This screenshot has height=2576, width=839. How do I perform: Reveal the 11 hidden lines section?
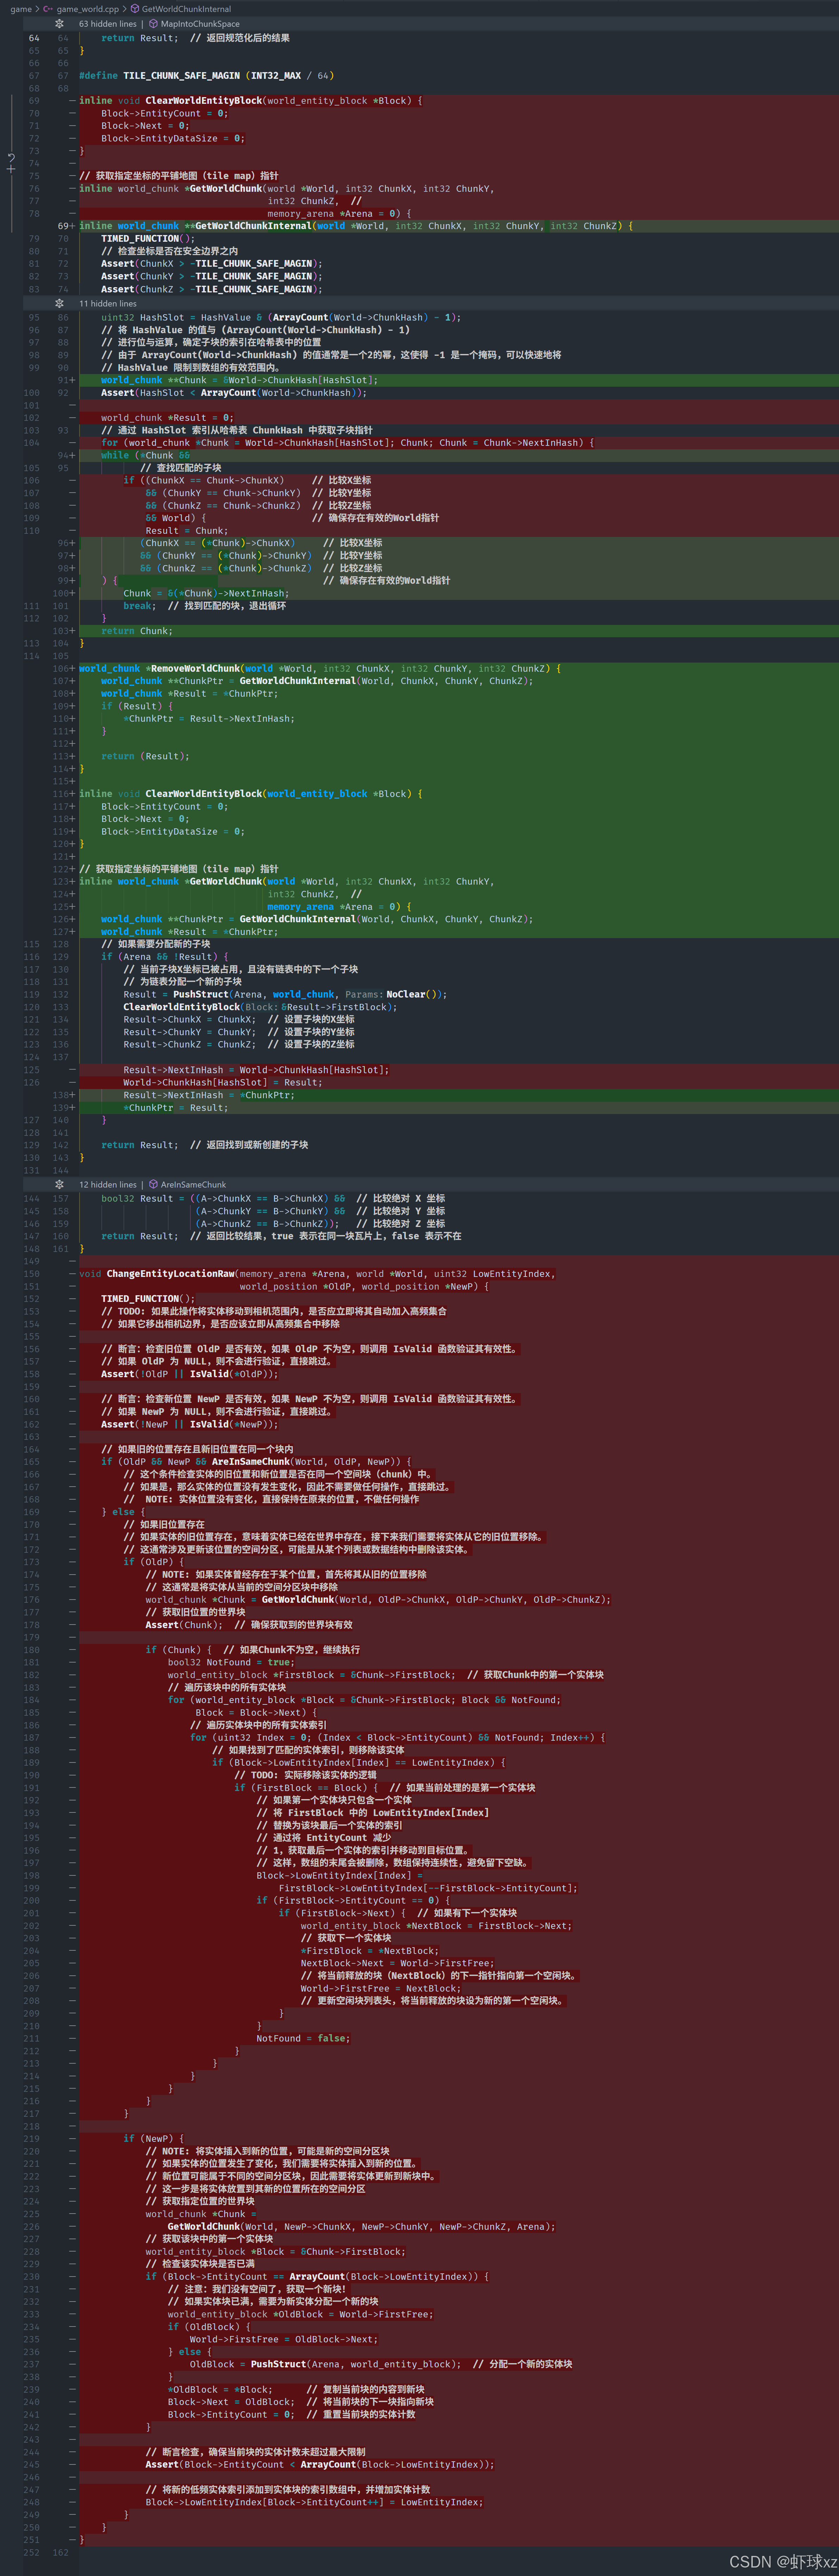tap(107, 303)
